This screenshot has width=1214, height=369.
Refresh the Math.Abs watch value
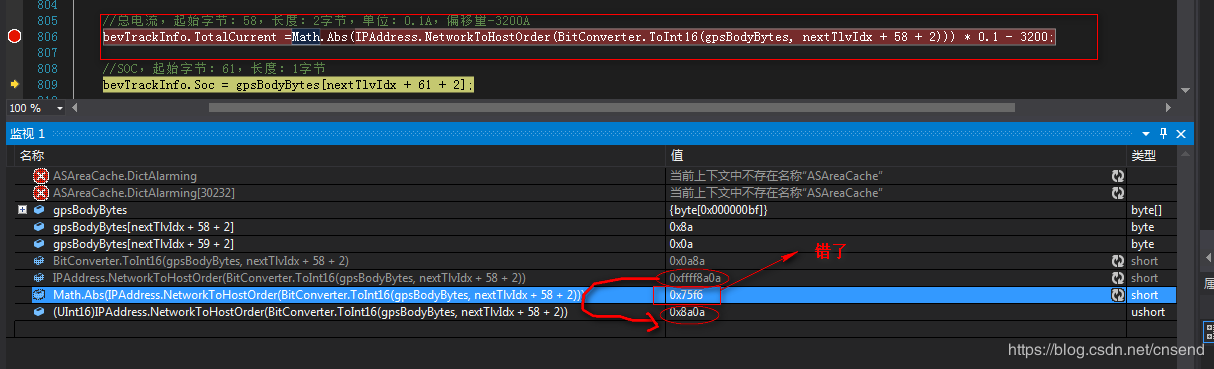coord(1117,295)
